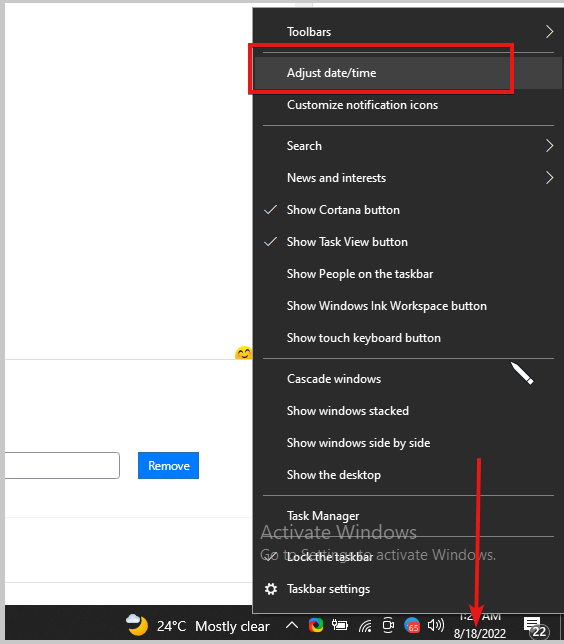Click the Meet Now camera tray icon
Image resolution: width=564 pixels, height=644 pixels.
388,626
